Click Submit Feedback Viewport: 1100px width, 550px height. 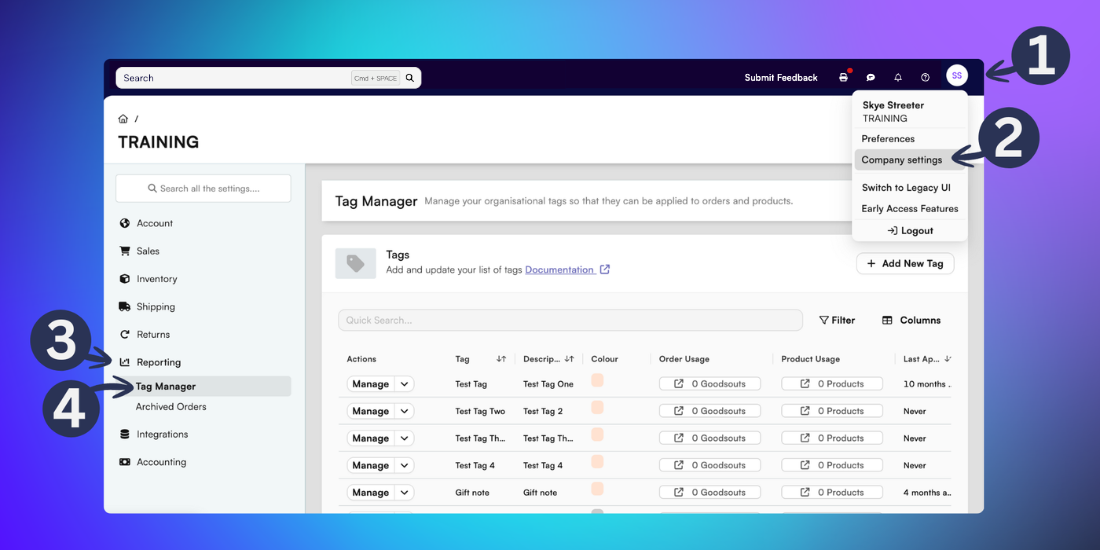pyautogui.click(x=781, y=78)
